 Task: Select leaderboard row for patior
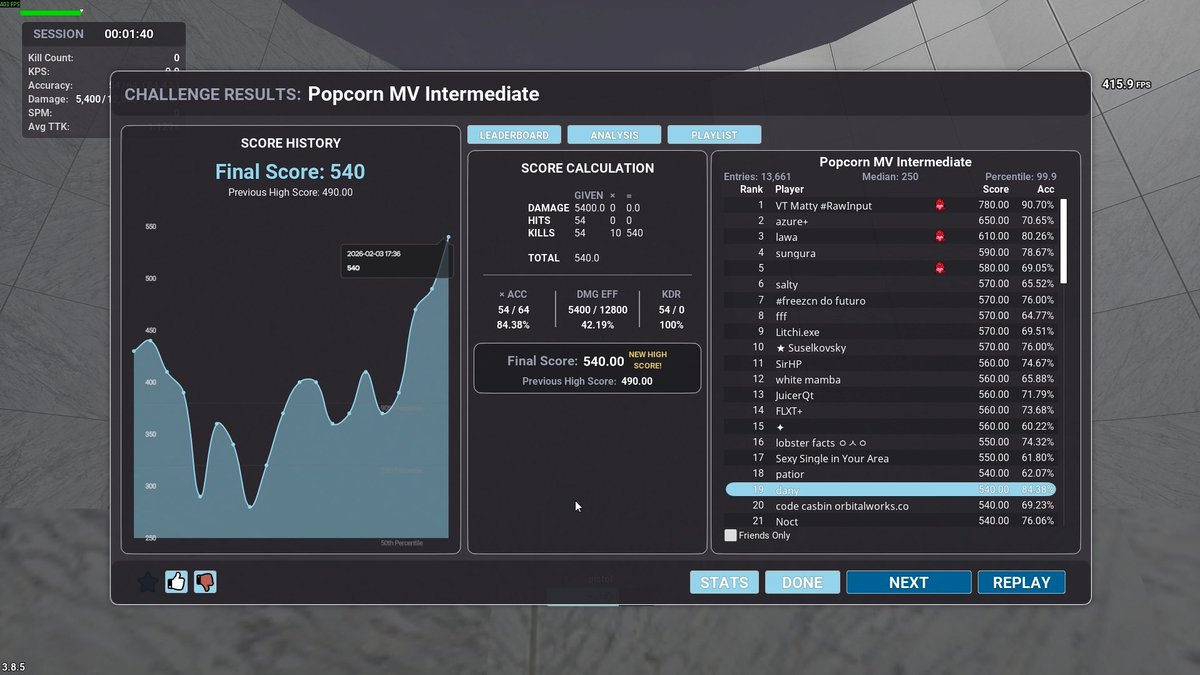pyautogui.click(x=890, y=474)
